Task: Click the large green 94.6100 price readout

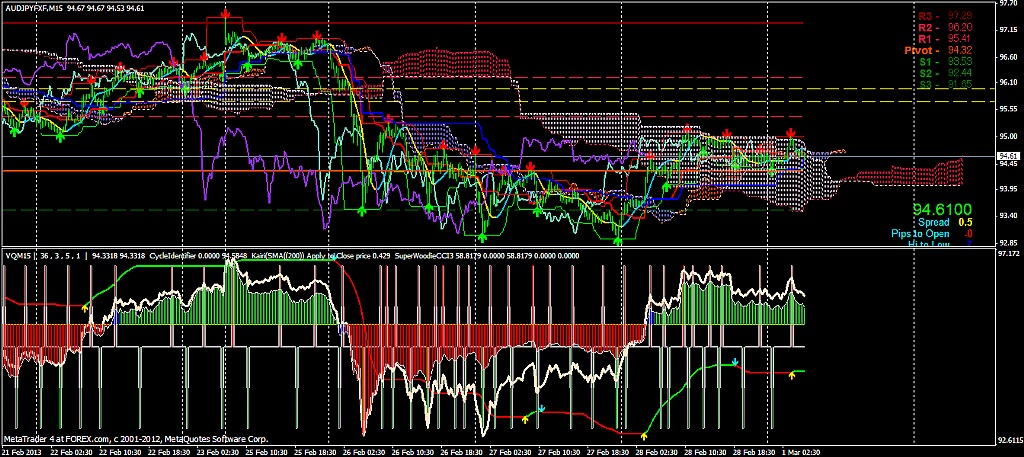Action: pyautogui.click(x=942, y=210)
